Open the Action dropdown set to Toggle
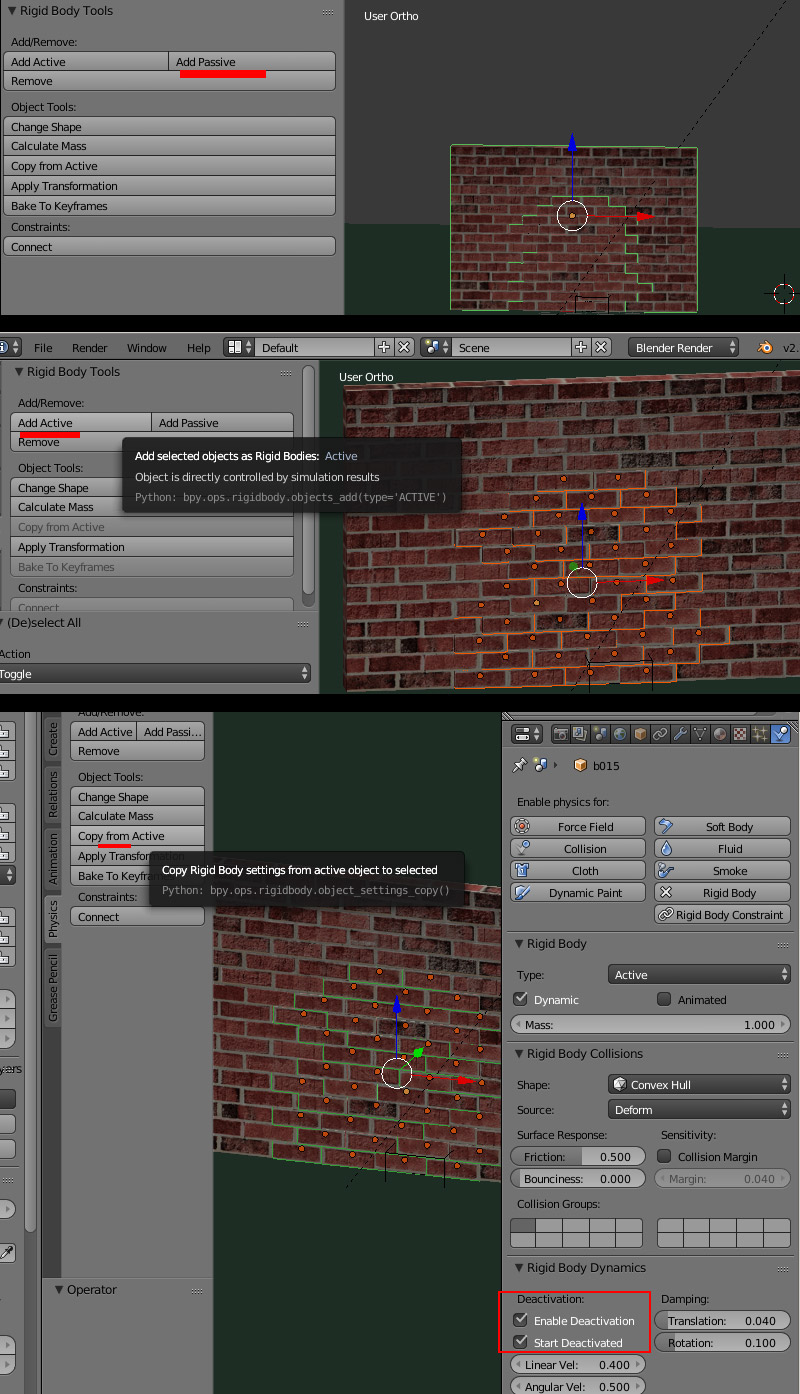This screenshot has height=1394, width=800. (x=155, y=674)
